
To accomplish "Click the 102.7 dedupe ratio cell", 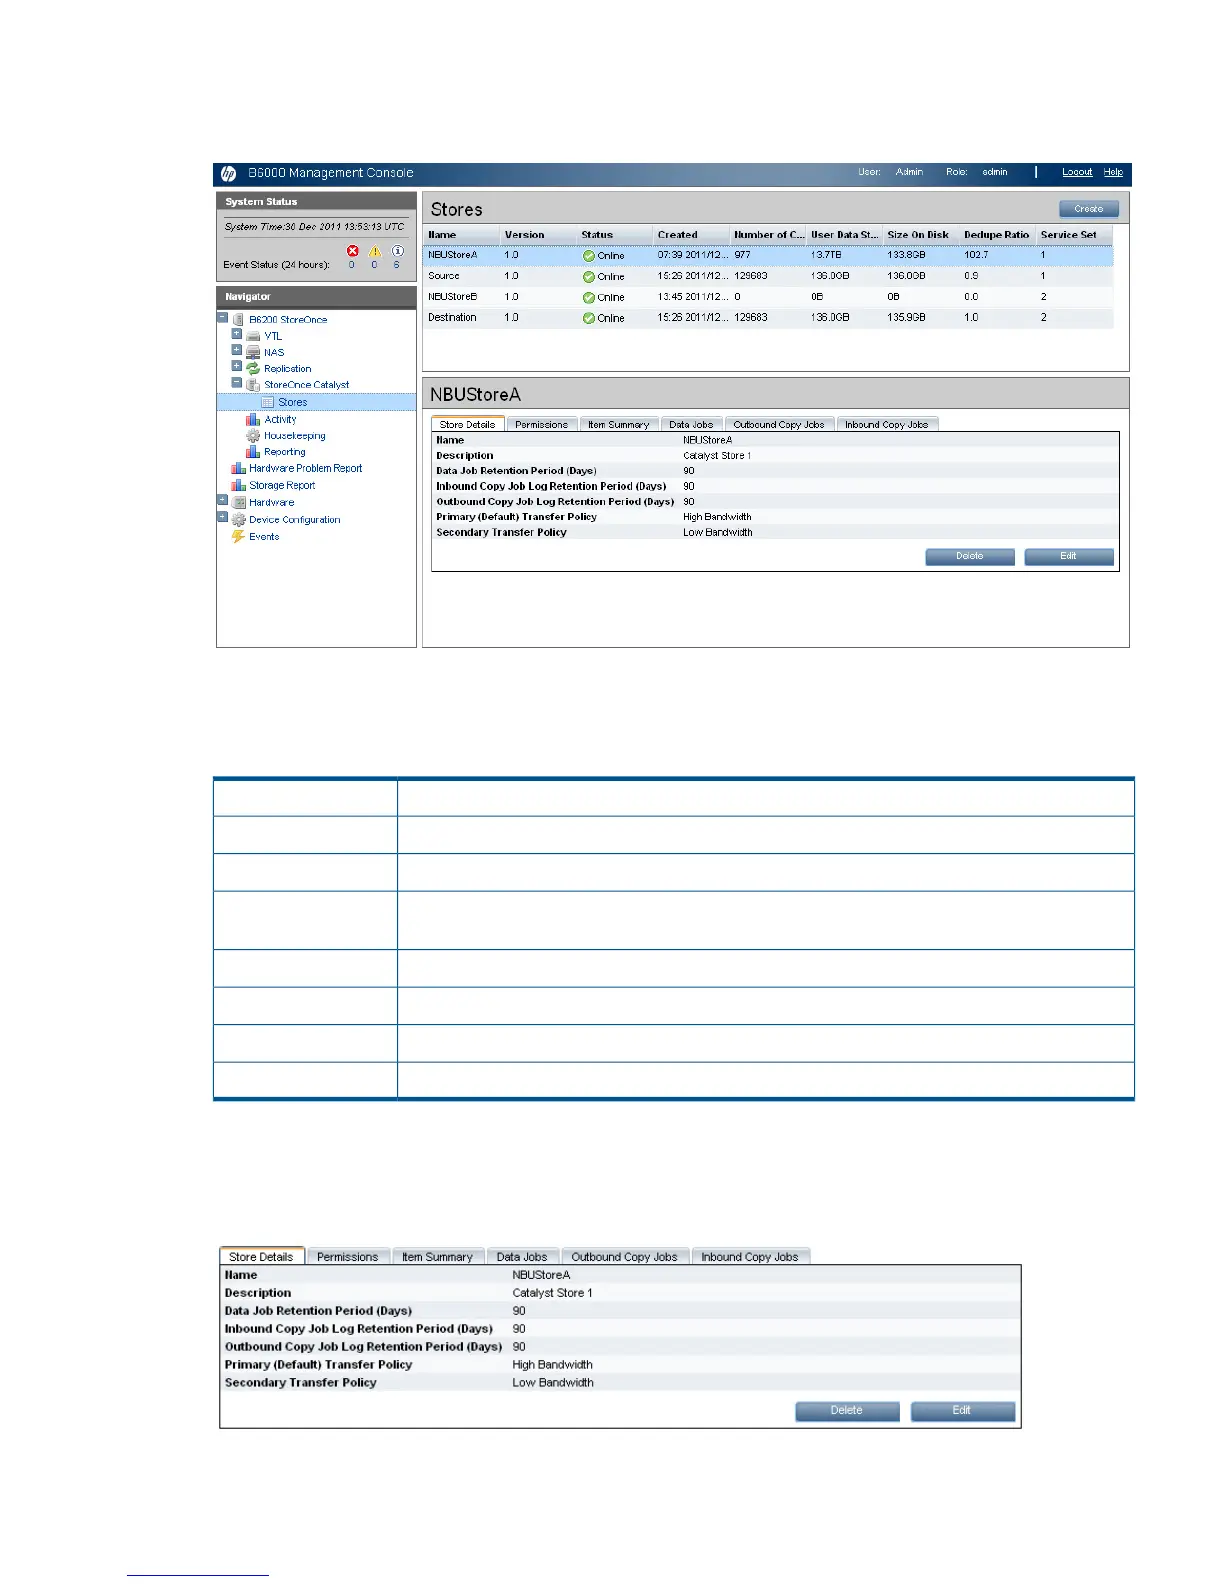I will [976, 255].
